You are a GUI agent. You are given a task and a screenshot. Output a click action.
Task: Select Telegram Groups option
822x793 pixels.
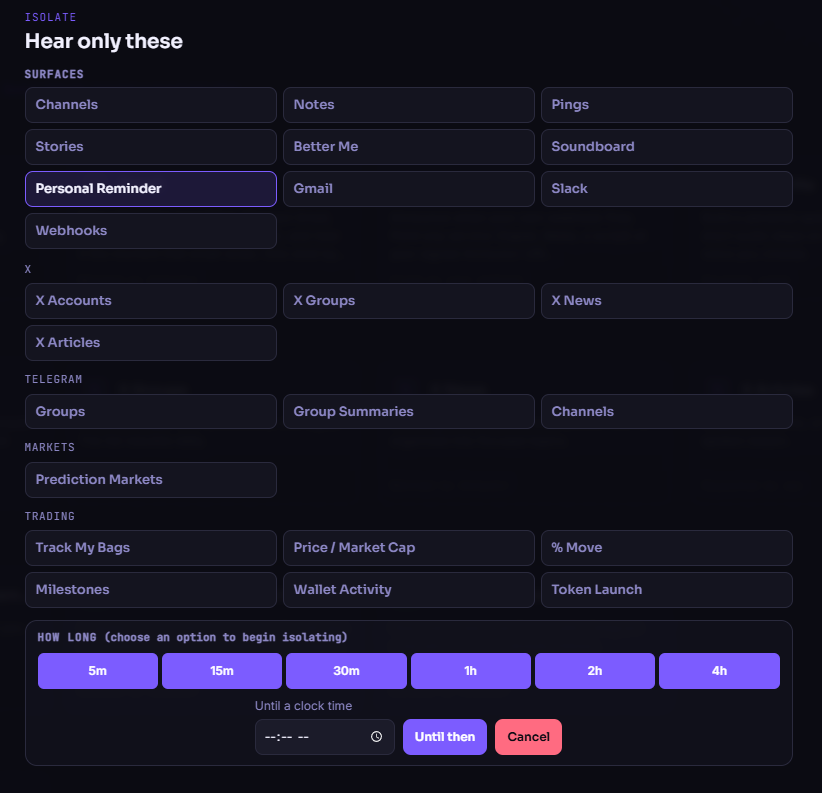(x=150, y=411)
